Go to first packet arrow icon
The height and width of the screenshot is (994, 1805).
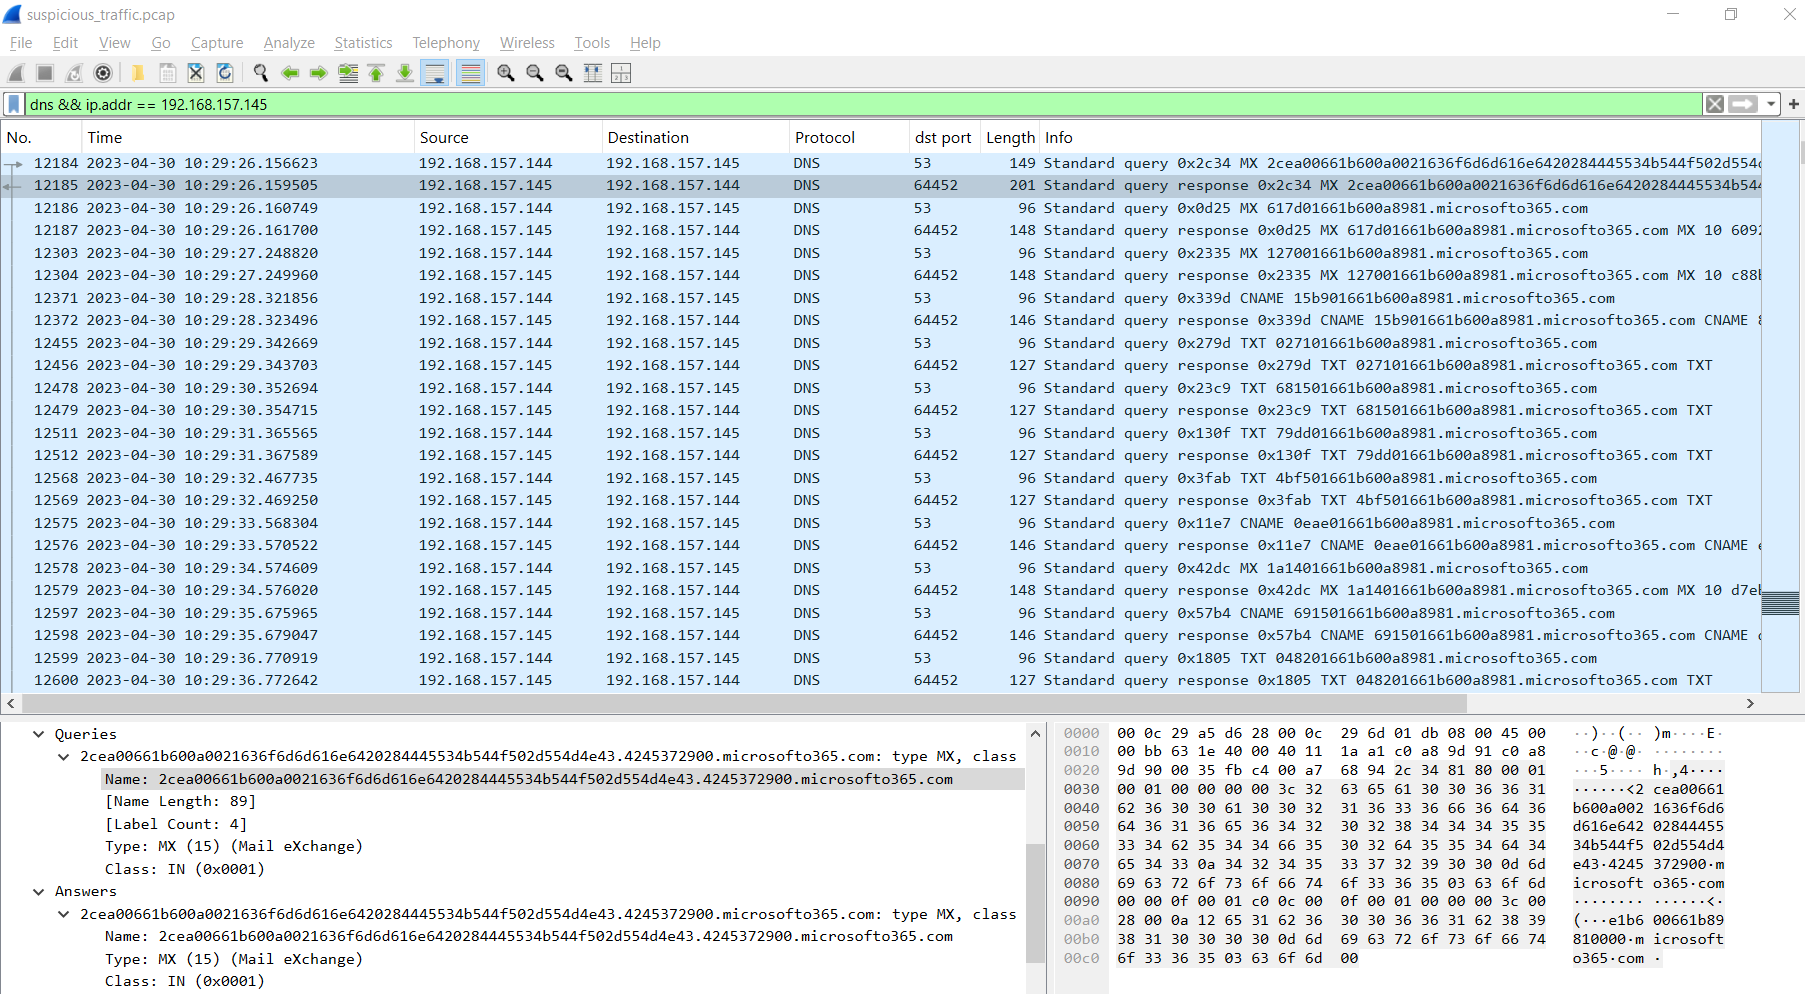(x=376, y=73)
